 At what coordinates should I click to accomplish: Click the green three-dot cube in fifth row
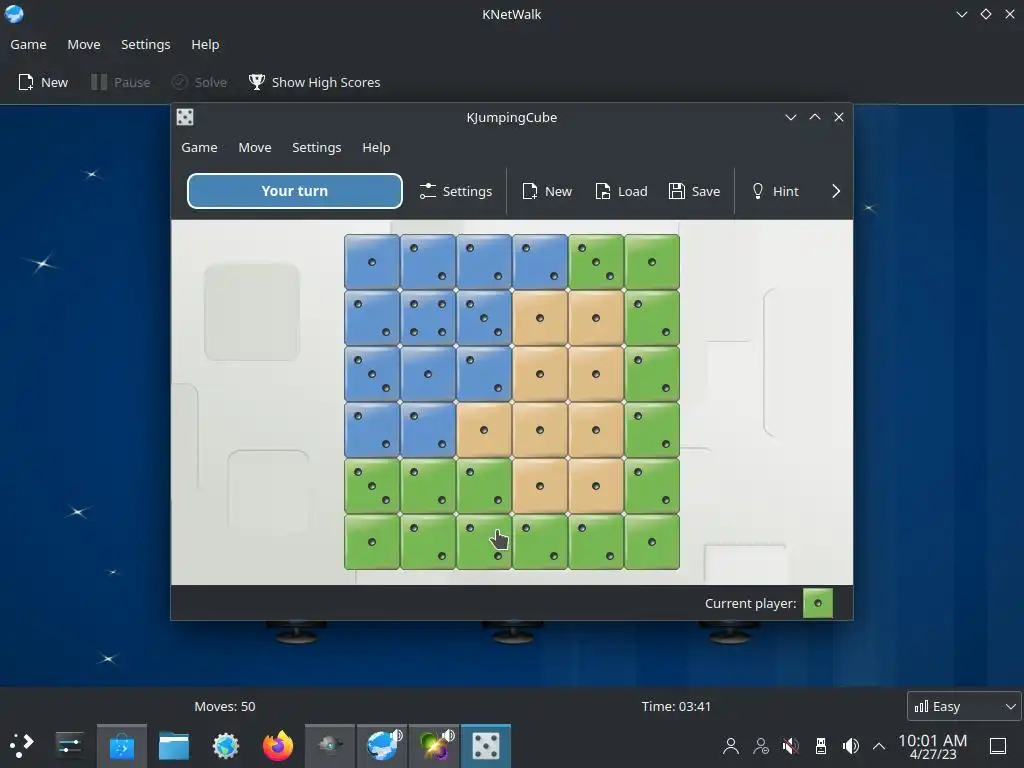(372, 486)
